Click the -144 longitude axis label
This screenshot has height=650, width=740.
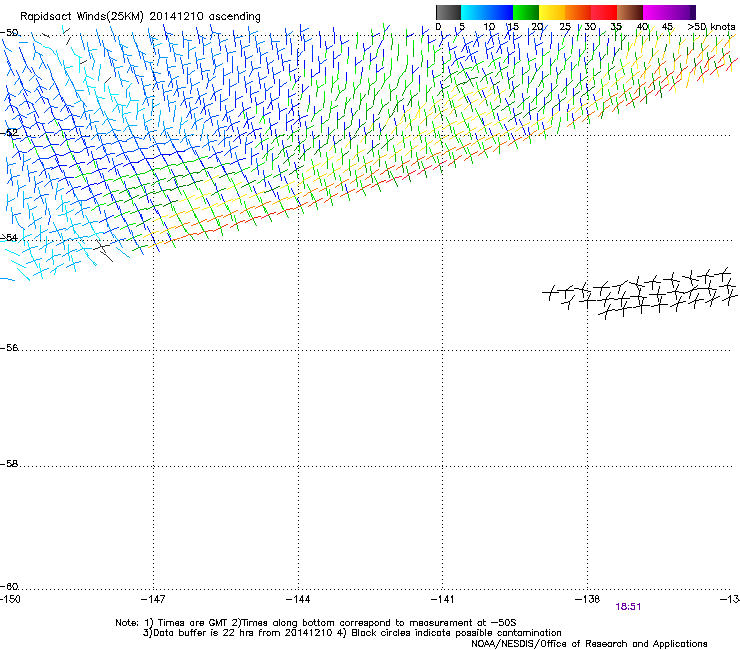[x=298, y=599]
